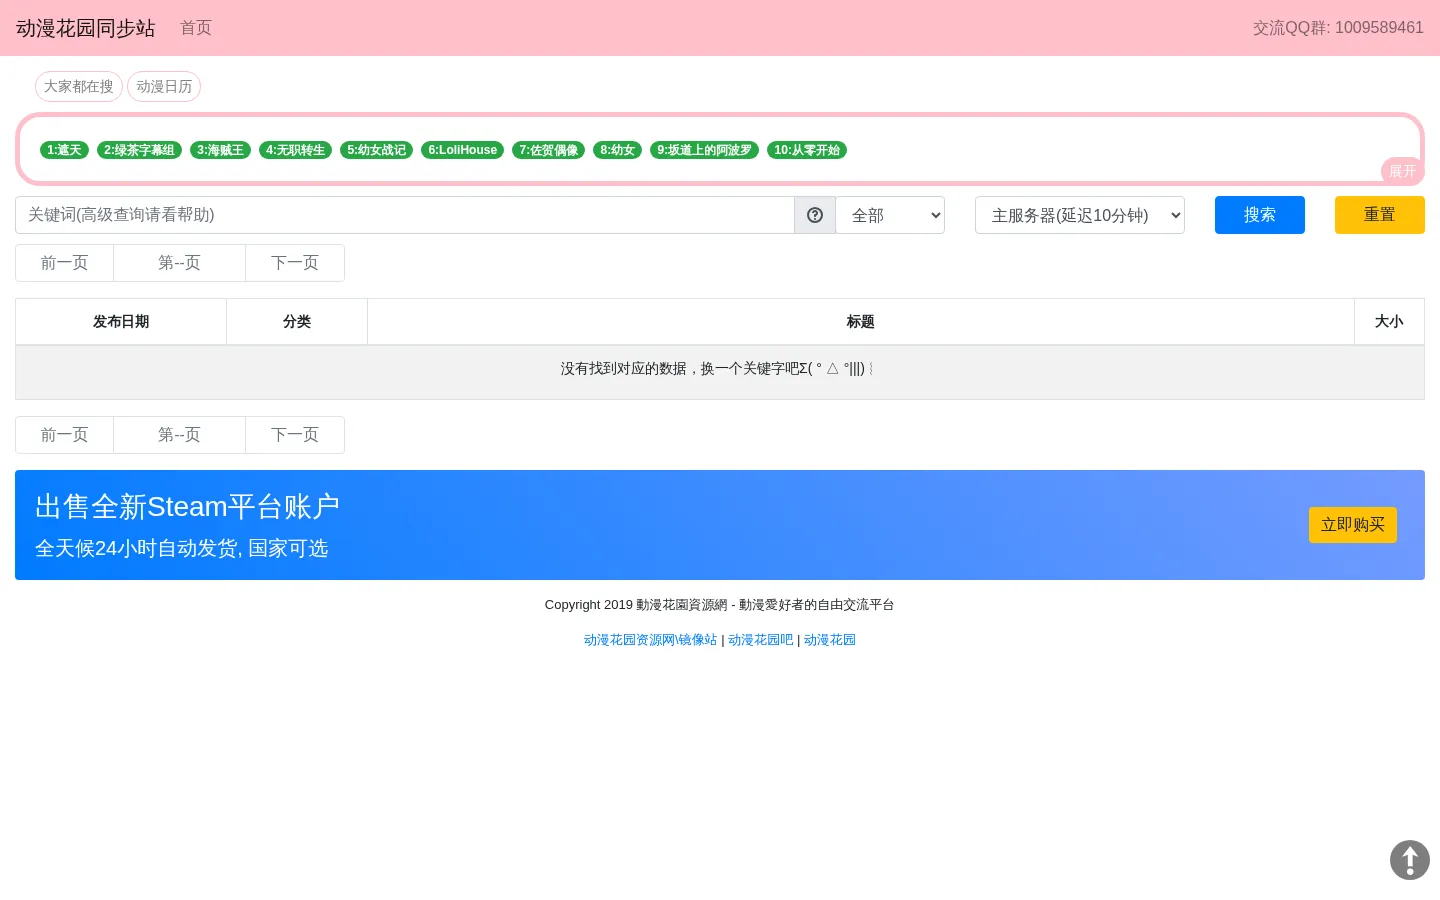
Task: Open the 全部 category dropdown
Action: (890, 215)
